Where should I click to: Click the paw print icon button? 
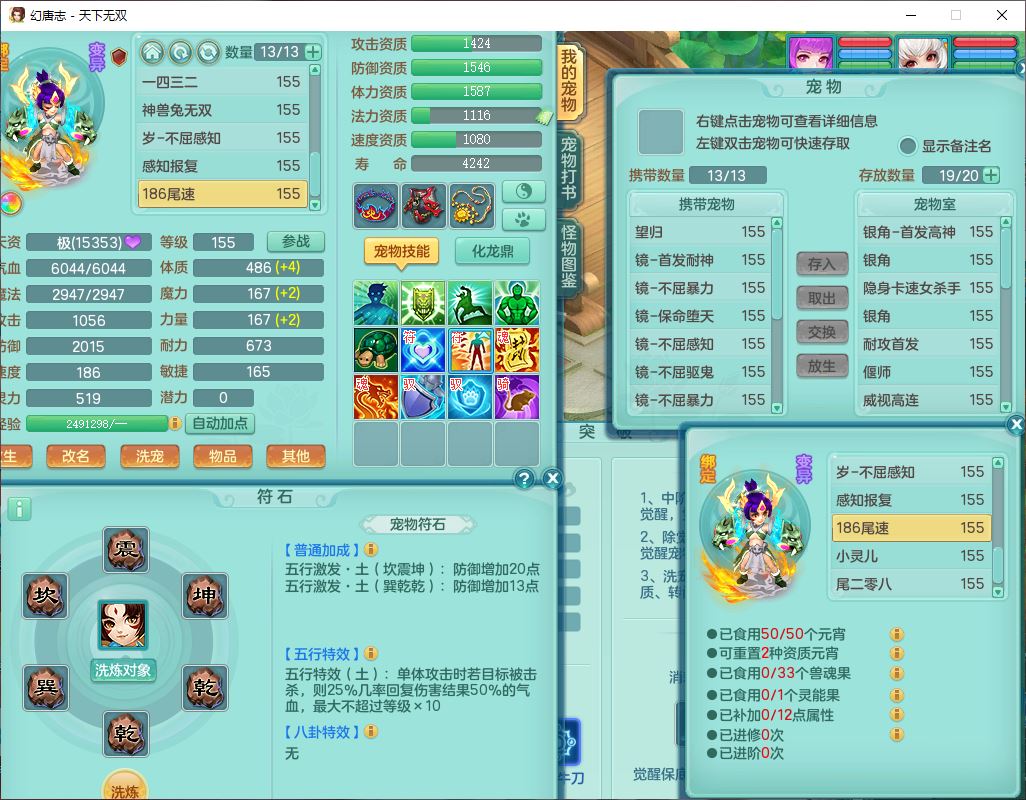524,218
